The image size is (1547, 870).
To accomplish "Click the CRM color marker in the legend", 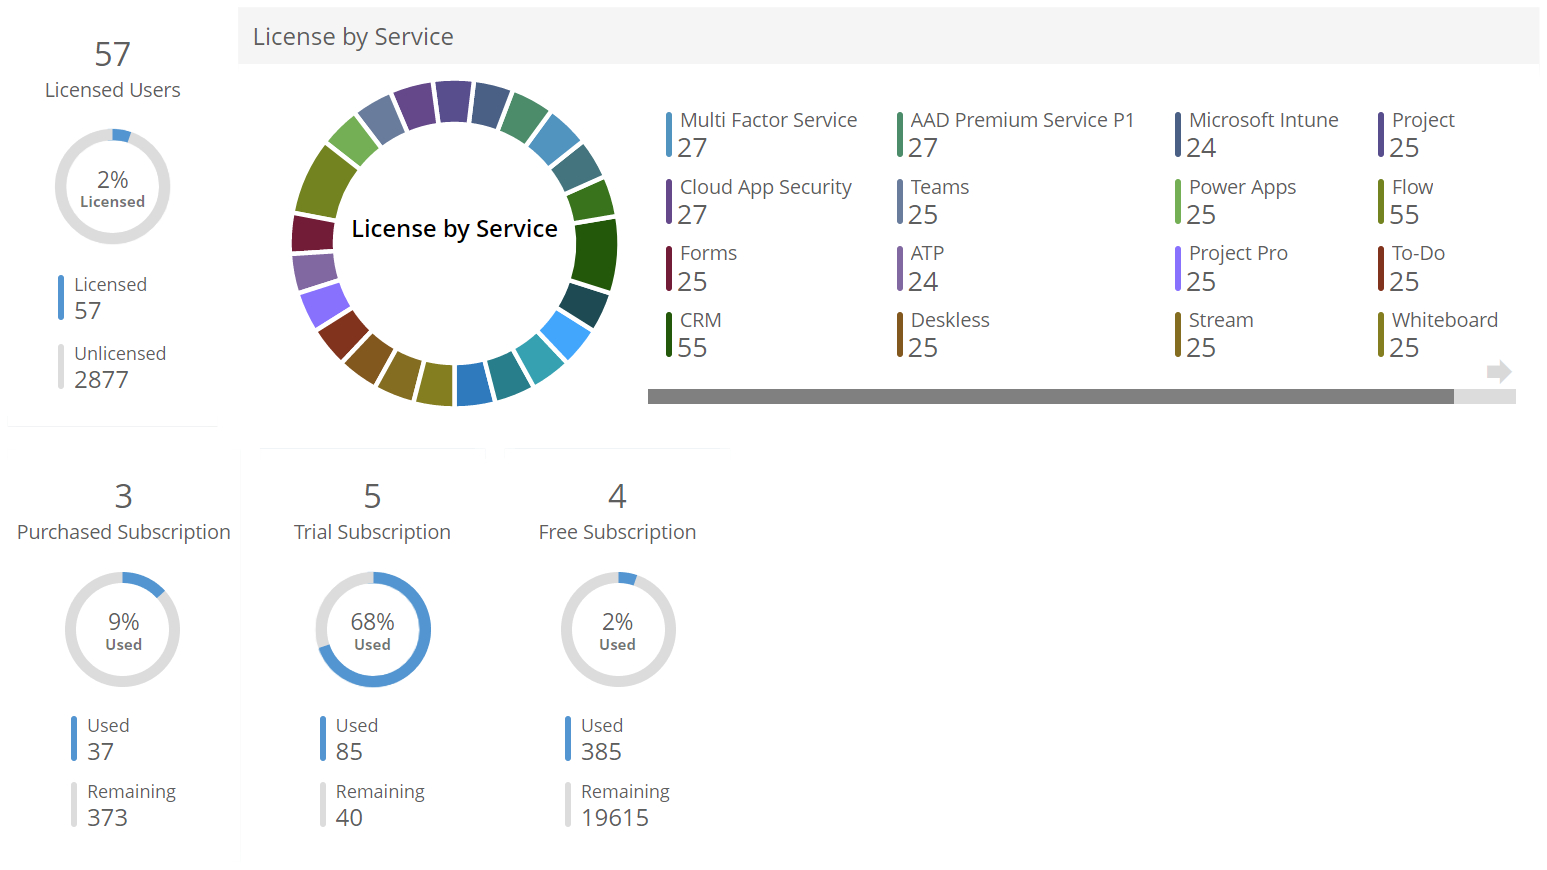I will tap(669, 334).
